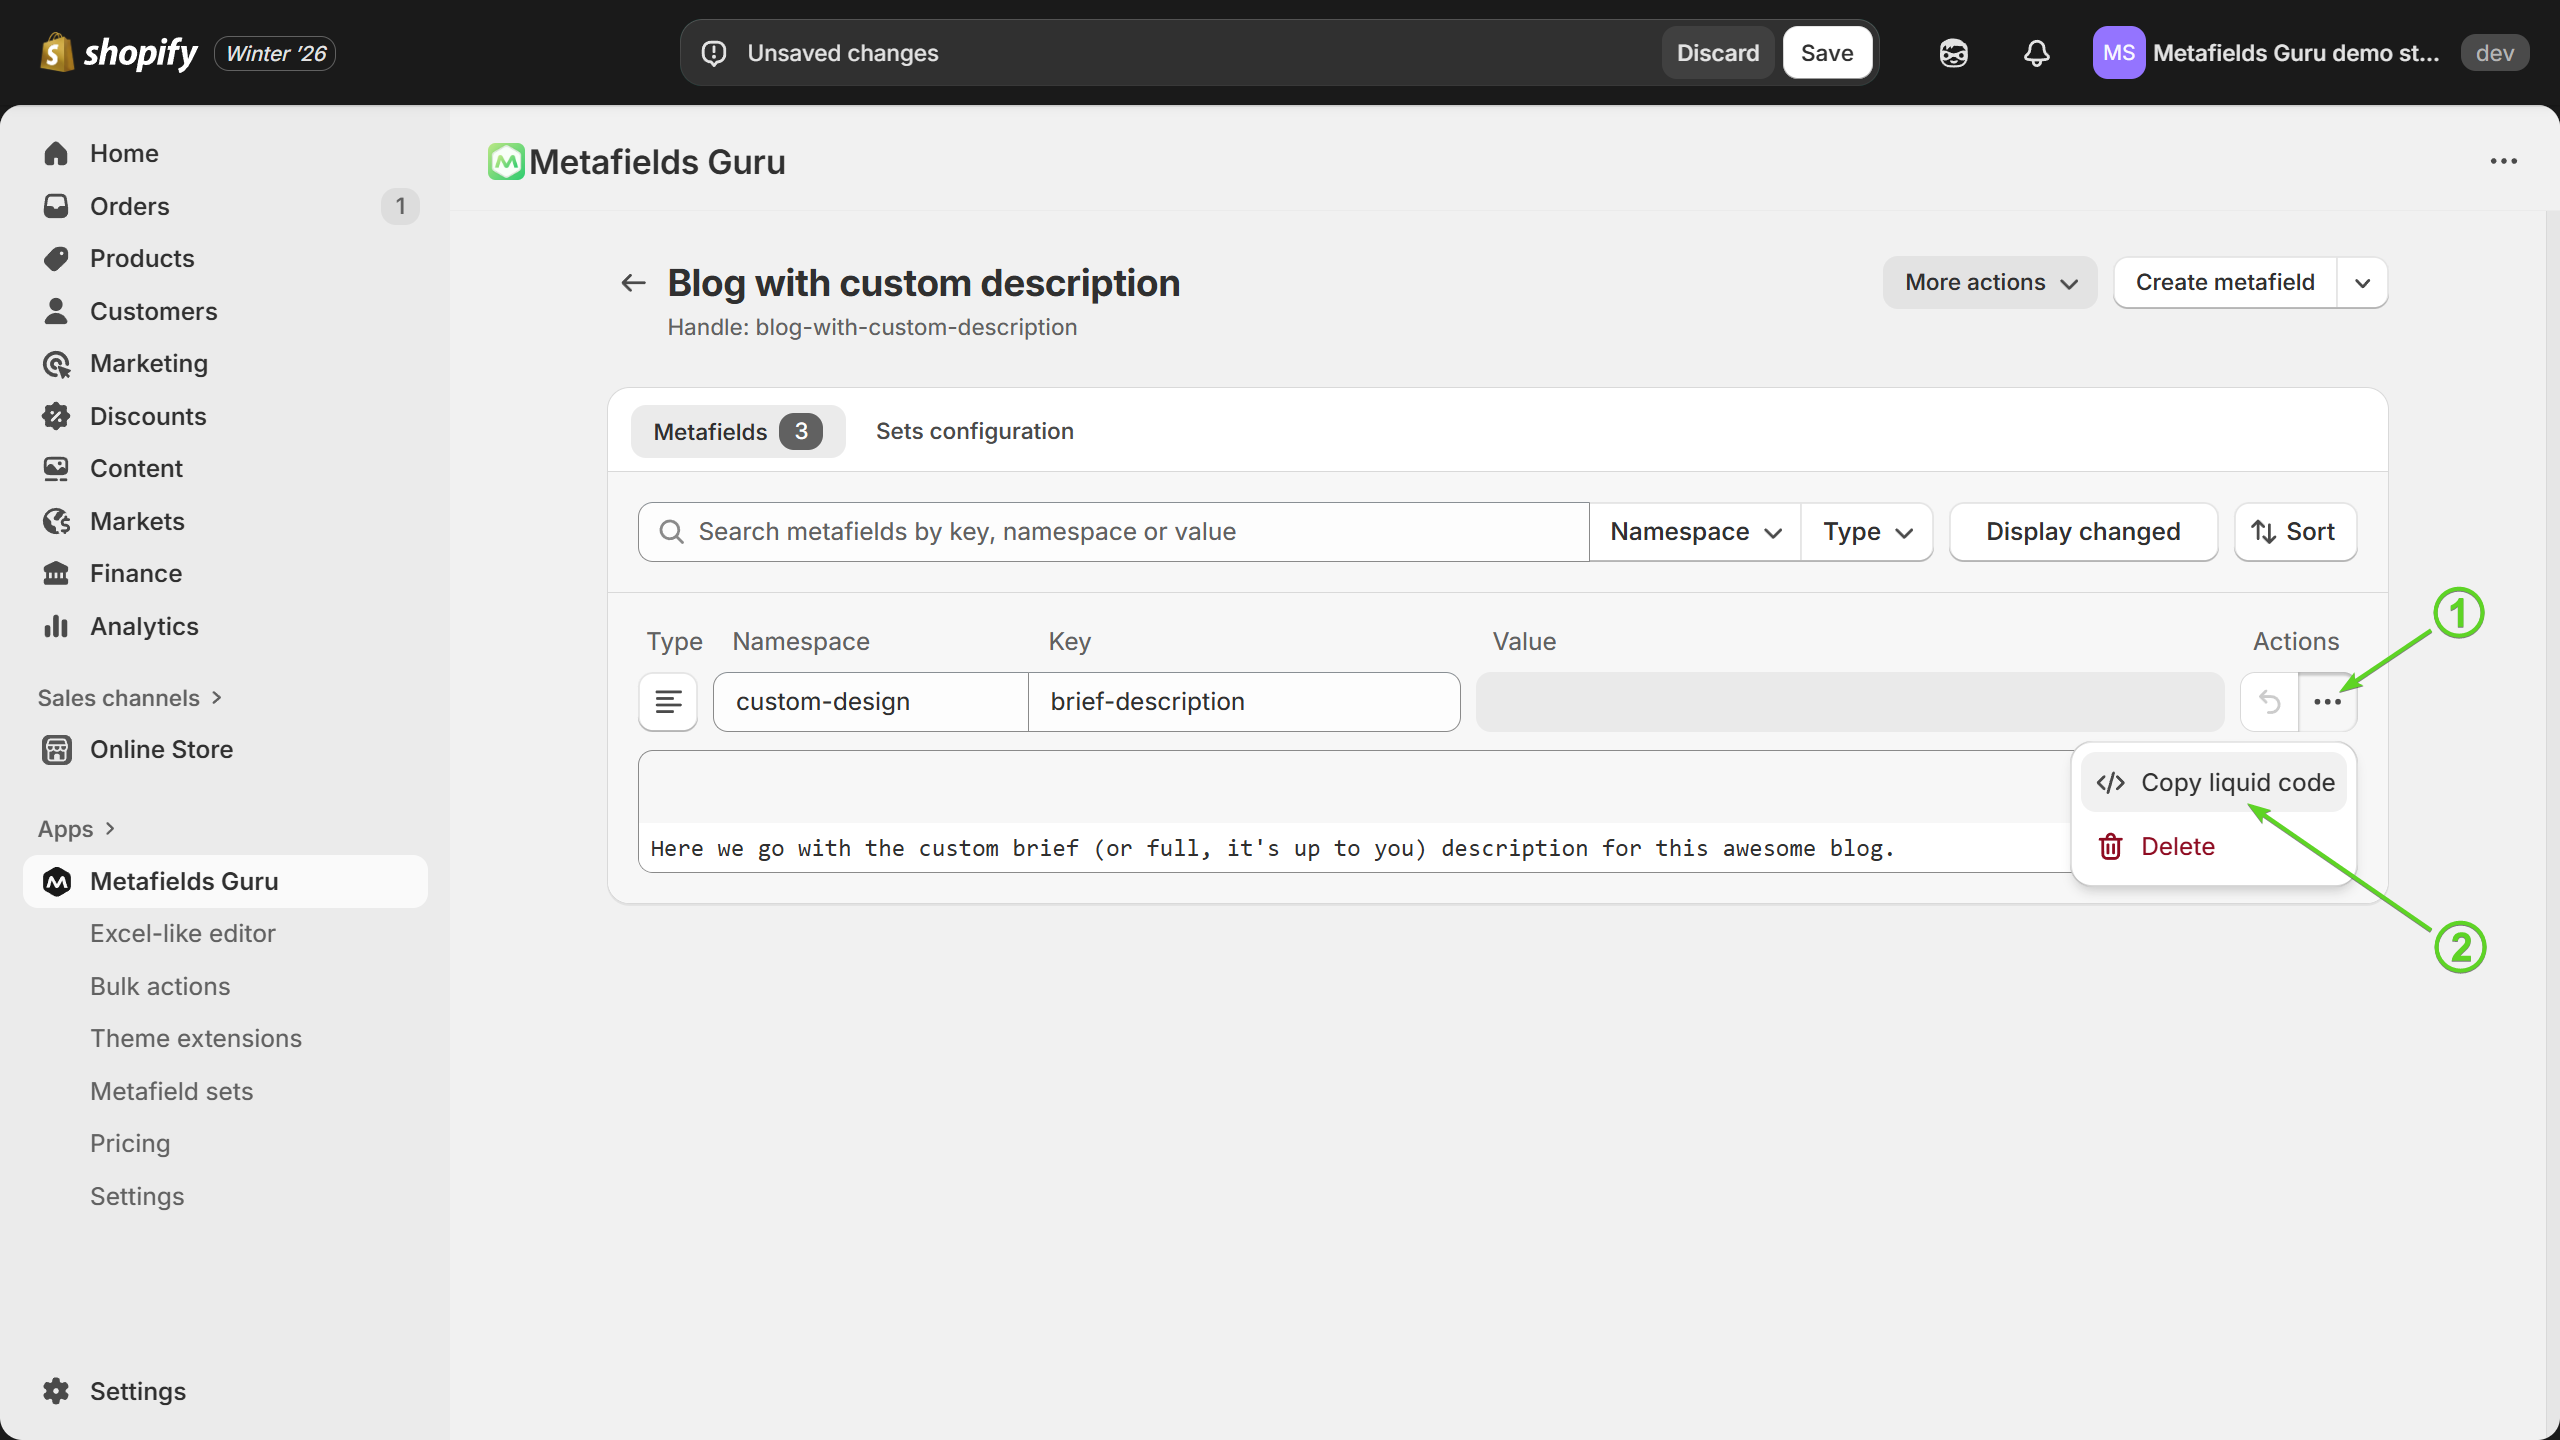Click the revert undo arrow in Actions
Image resolution: width=2560 pixels, height=1440 pixels.
[2269, 702]
